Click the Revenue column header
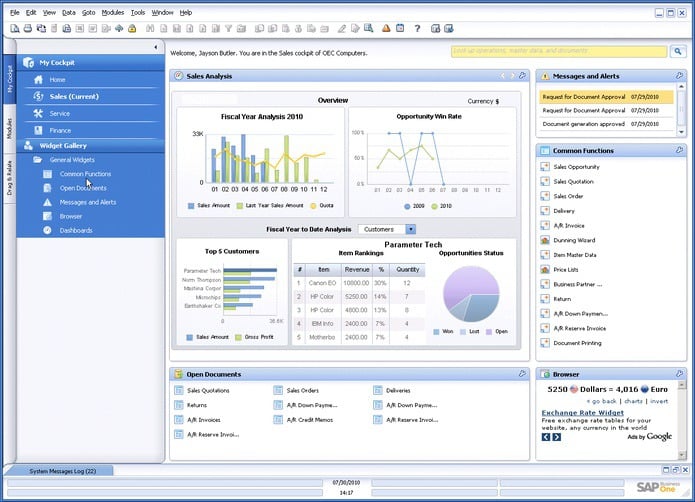This screenshot has width=695, height=502. pos(357,269)
